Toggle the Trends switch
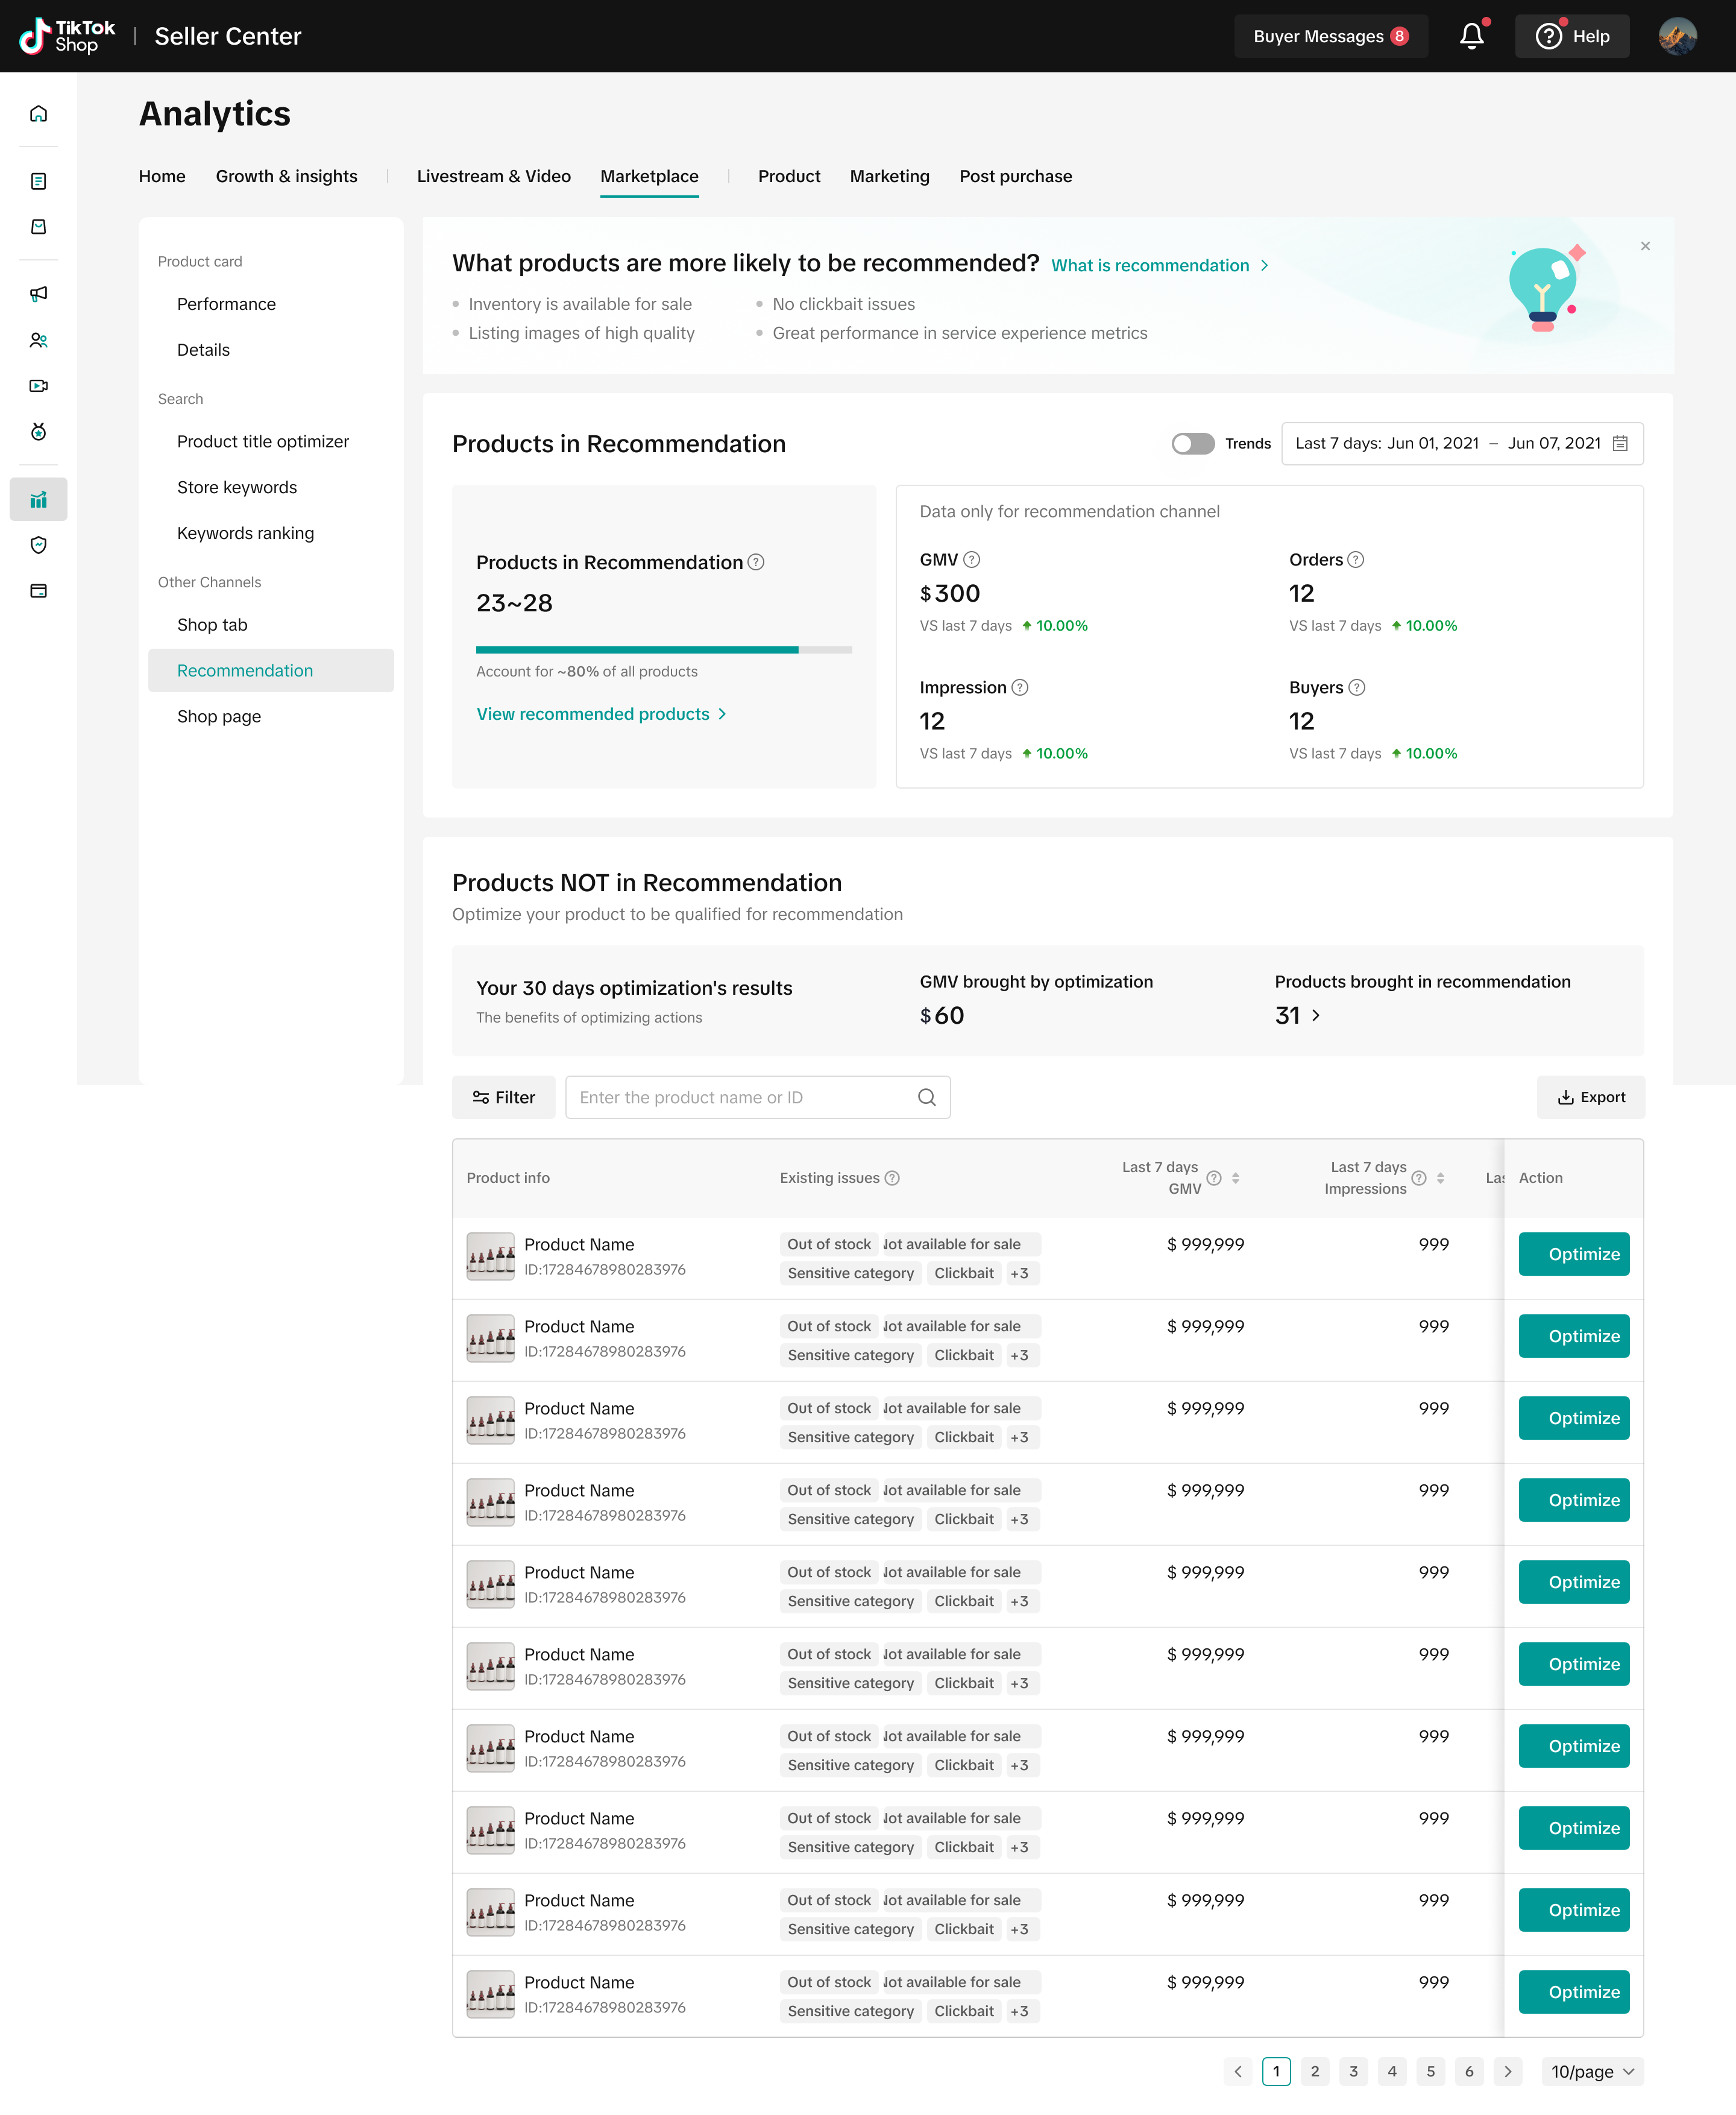This screenshot has height=2115, width=1736. (1192, 443)
